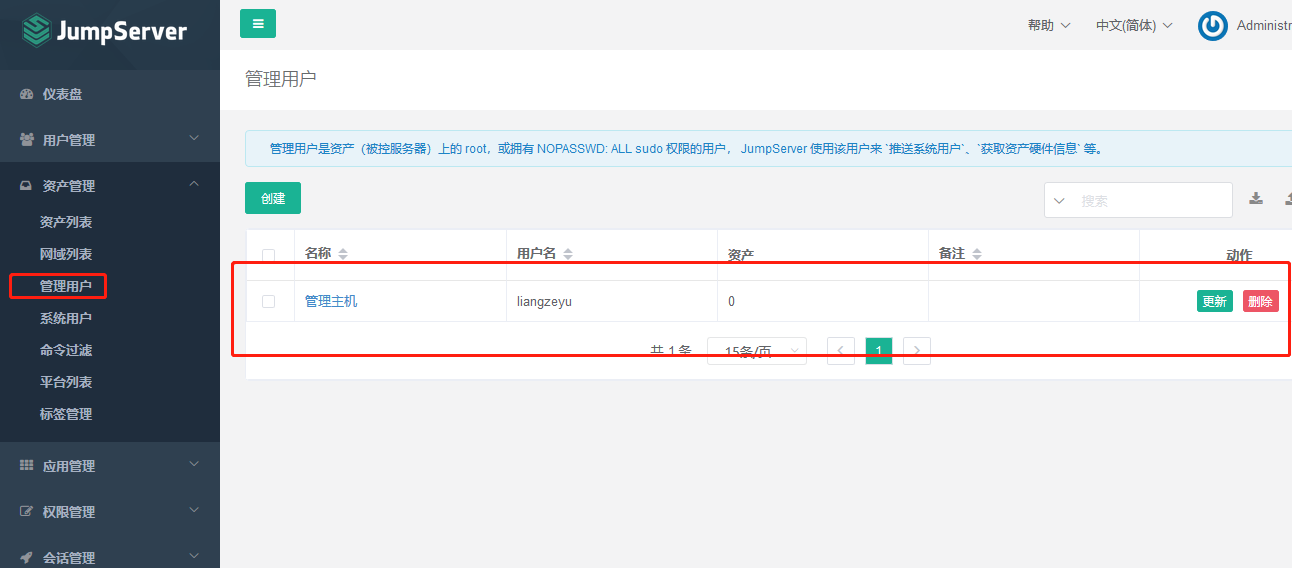Click the hamburger menu toggle button
1292x568 pixels.
click(x=258, y=24)
